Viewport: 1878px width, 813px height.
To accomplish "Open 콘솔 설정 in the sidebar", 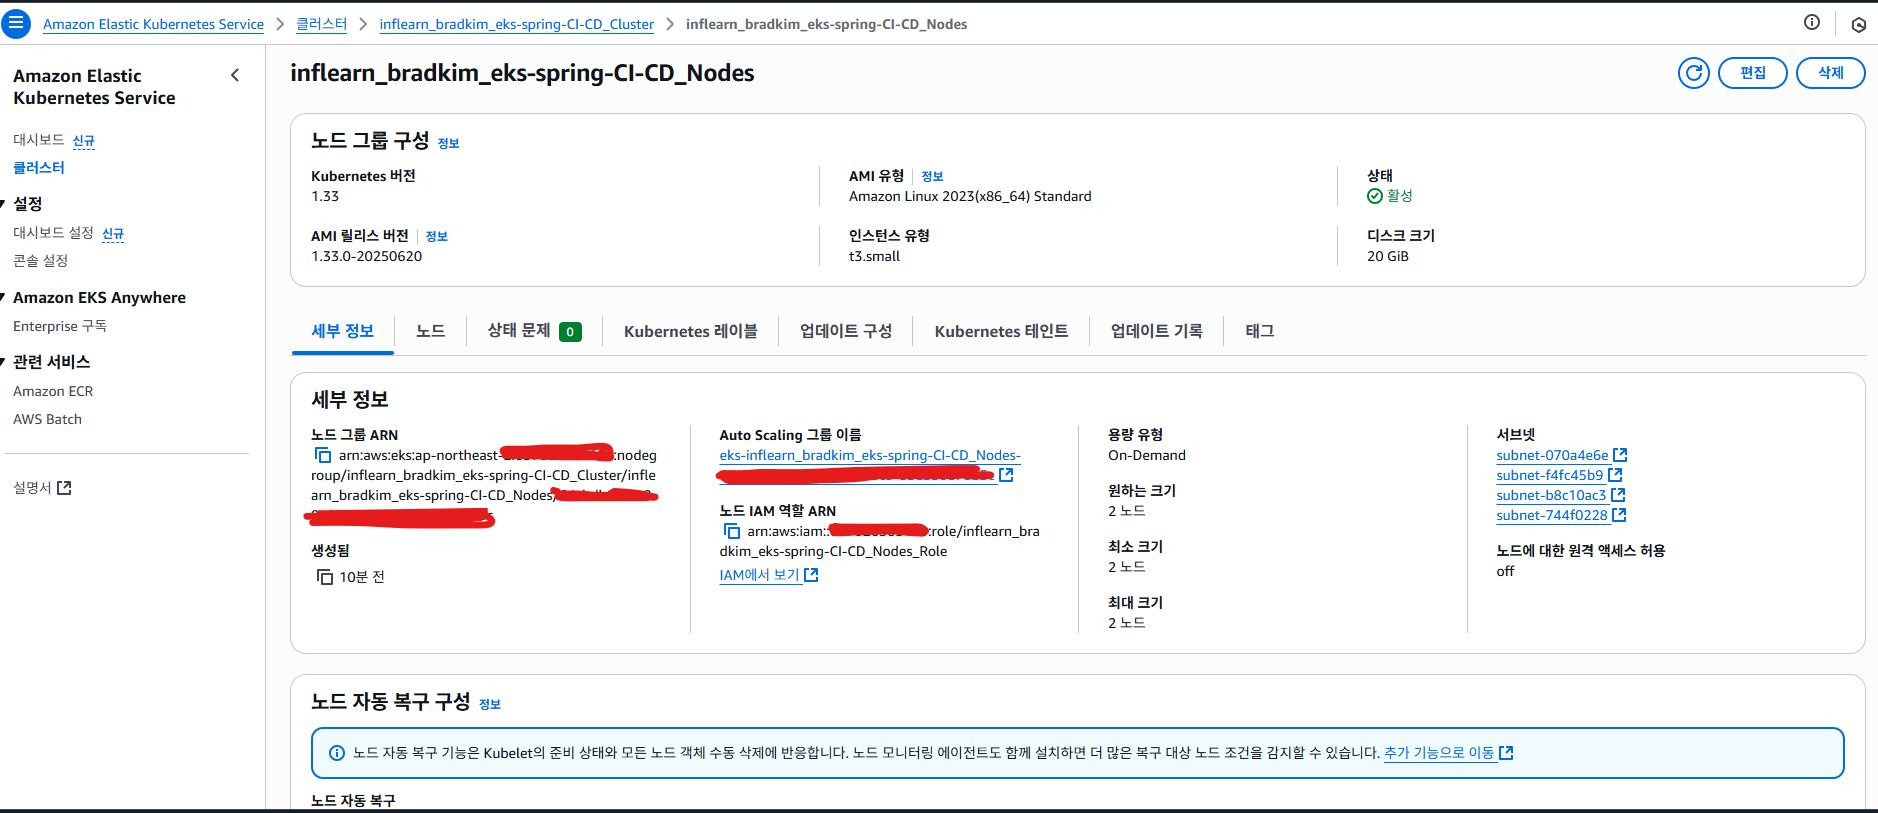I will [40, 261].
